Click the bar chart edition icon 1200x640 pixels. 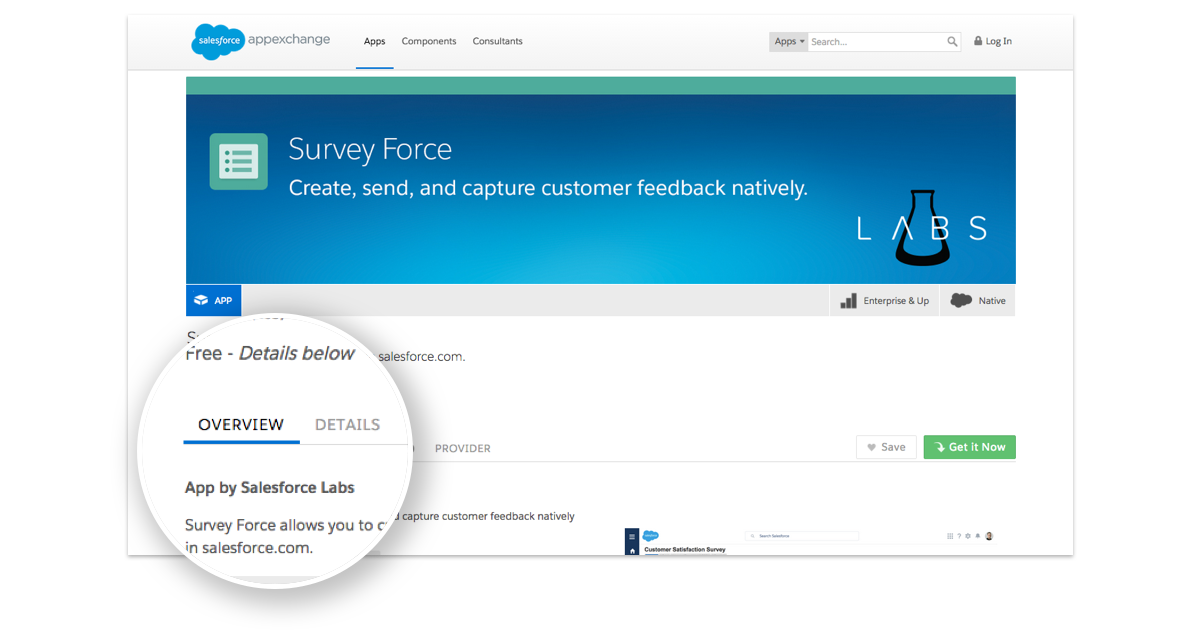coord(849,301)
